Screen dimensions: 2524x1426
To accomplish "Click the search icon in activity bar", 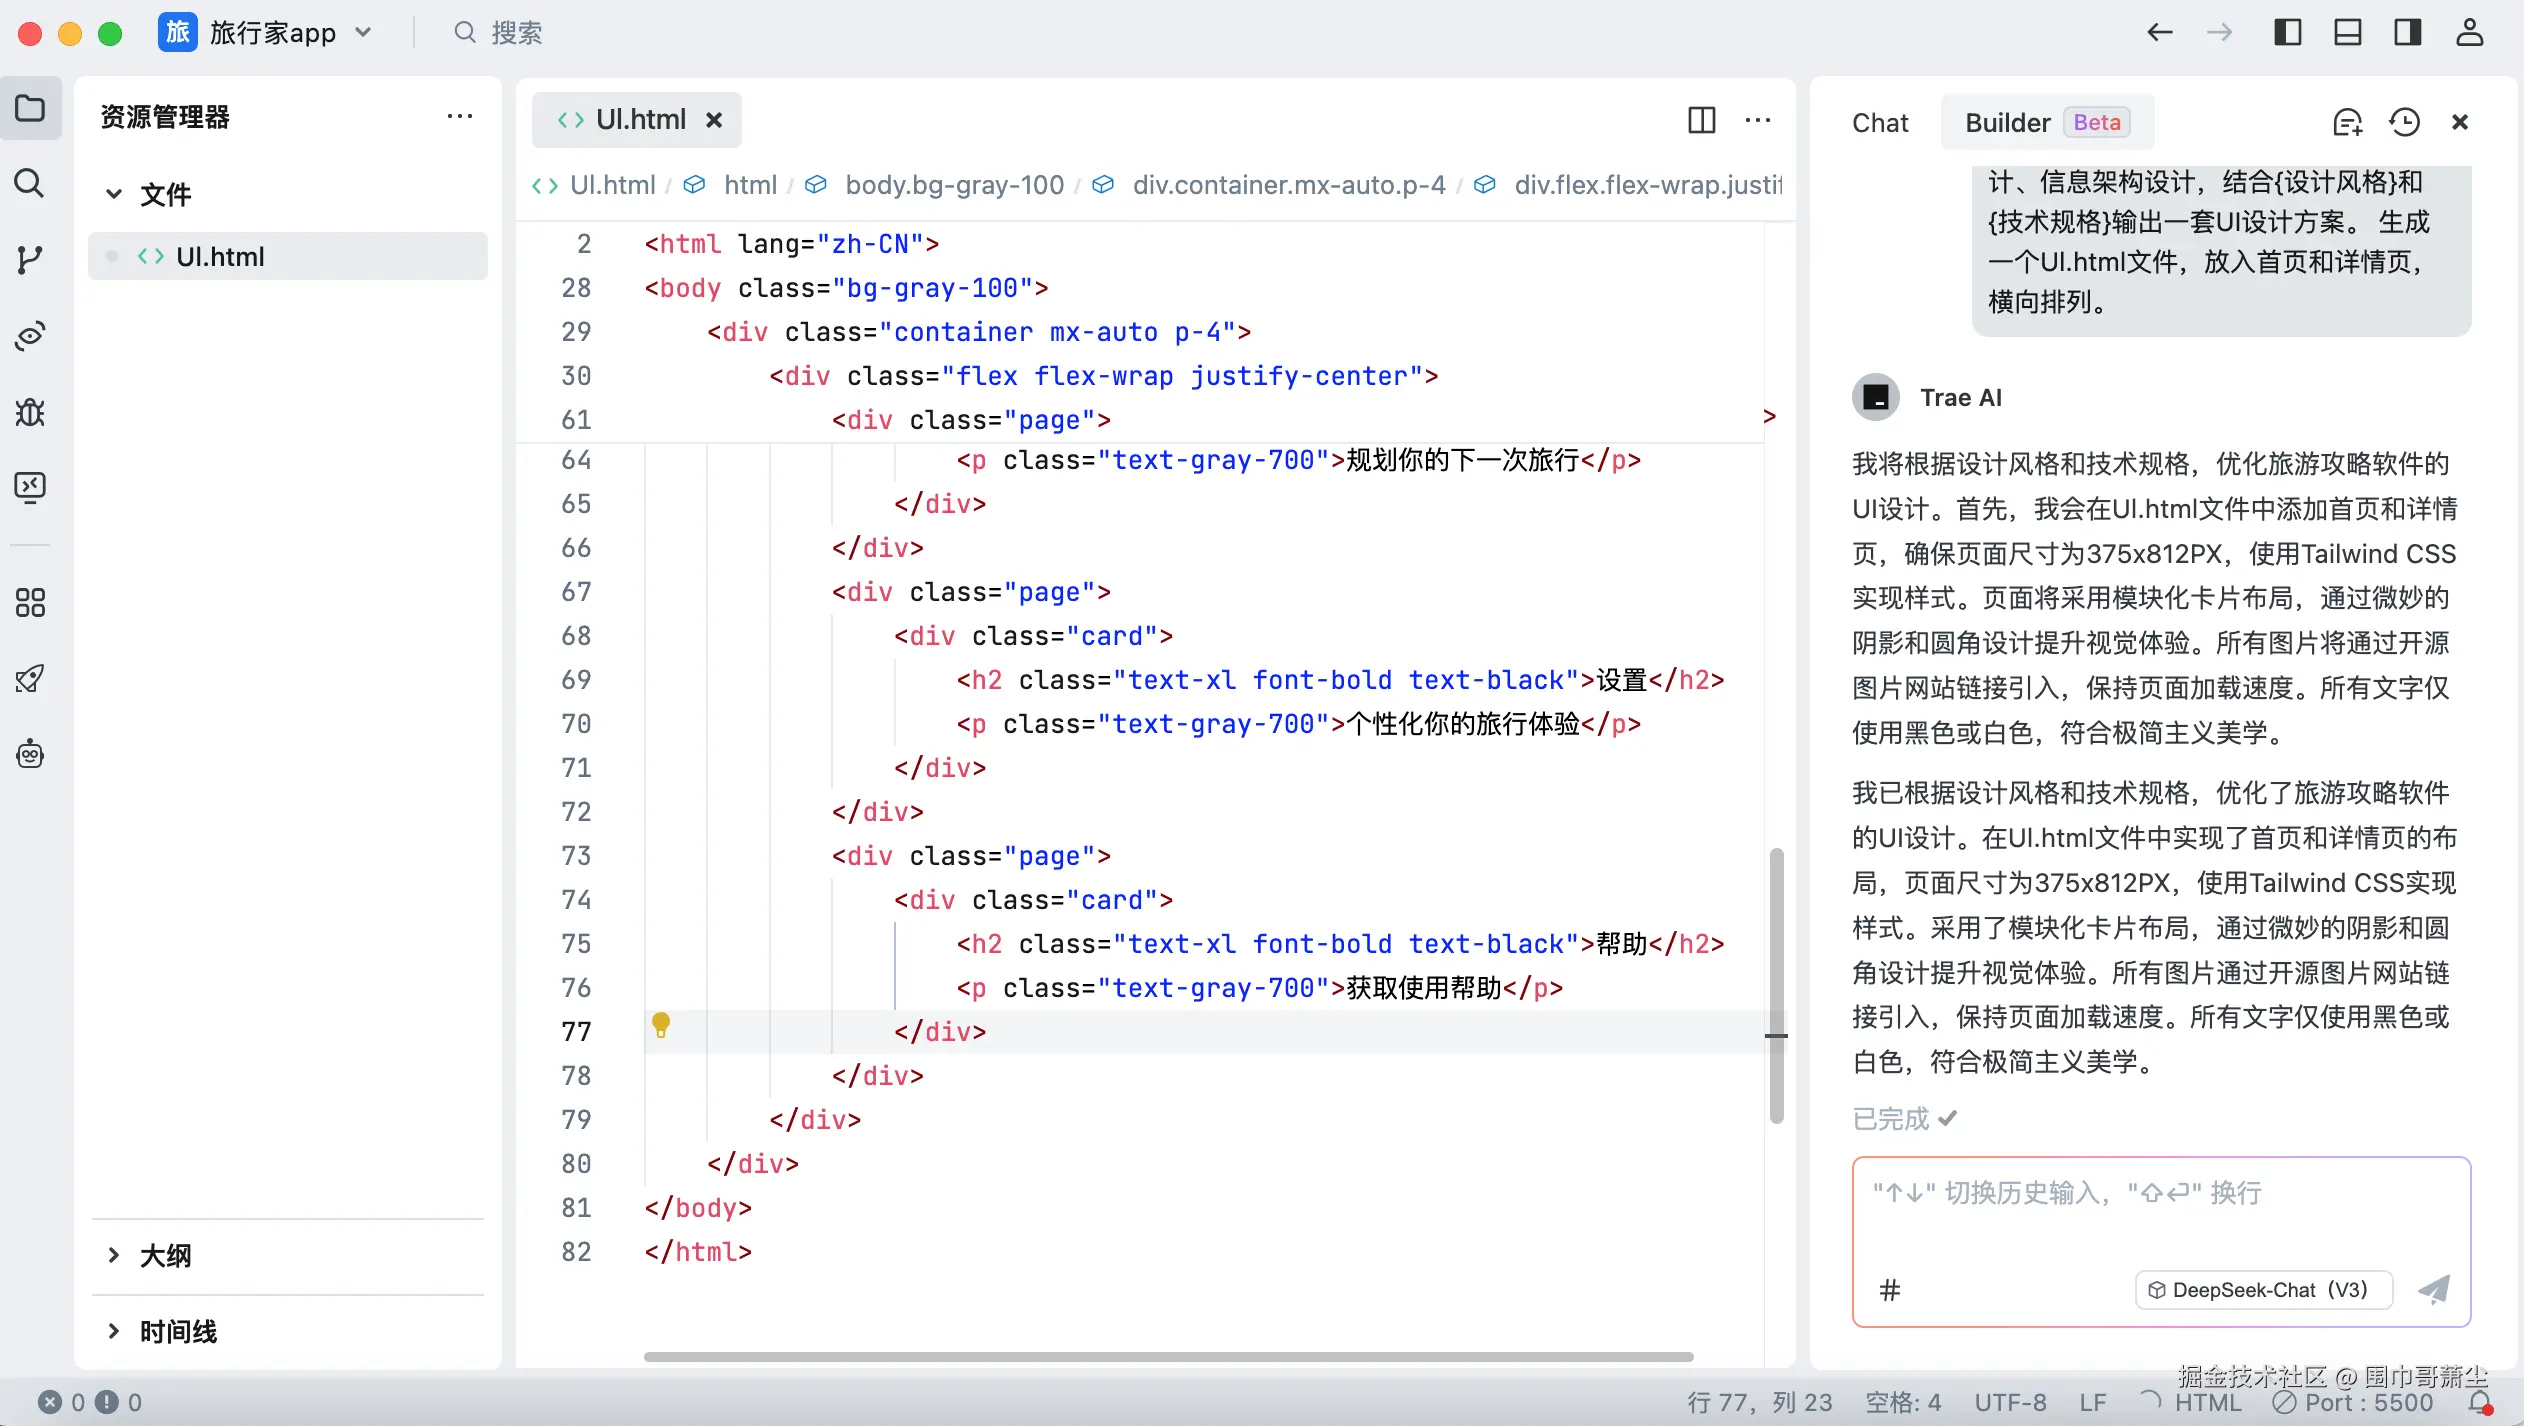I will [x=30, y=184].
